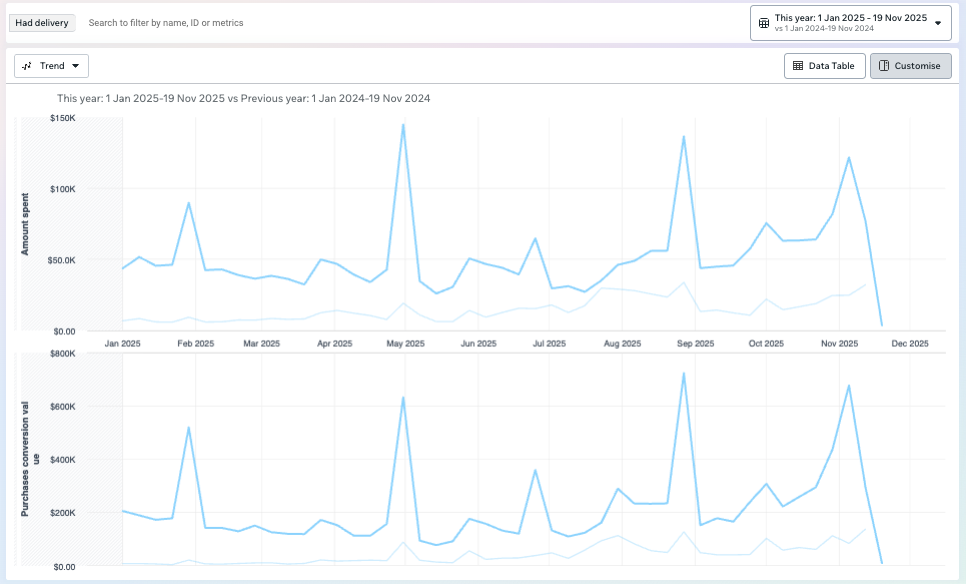The height and width of the screenshot is (584, 966).
Task: Expand the date range dropdown arrow
Action: (x=937, y=23)
